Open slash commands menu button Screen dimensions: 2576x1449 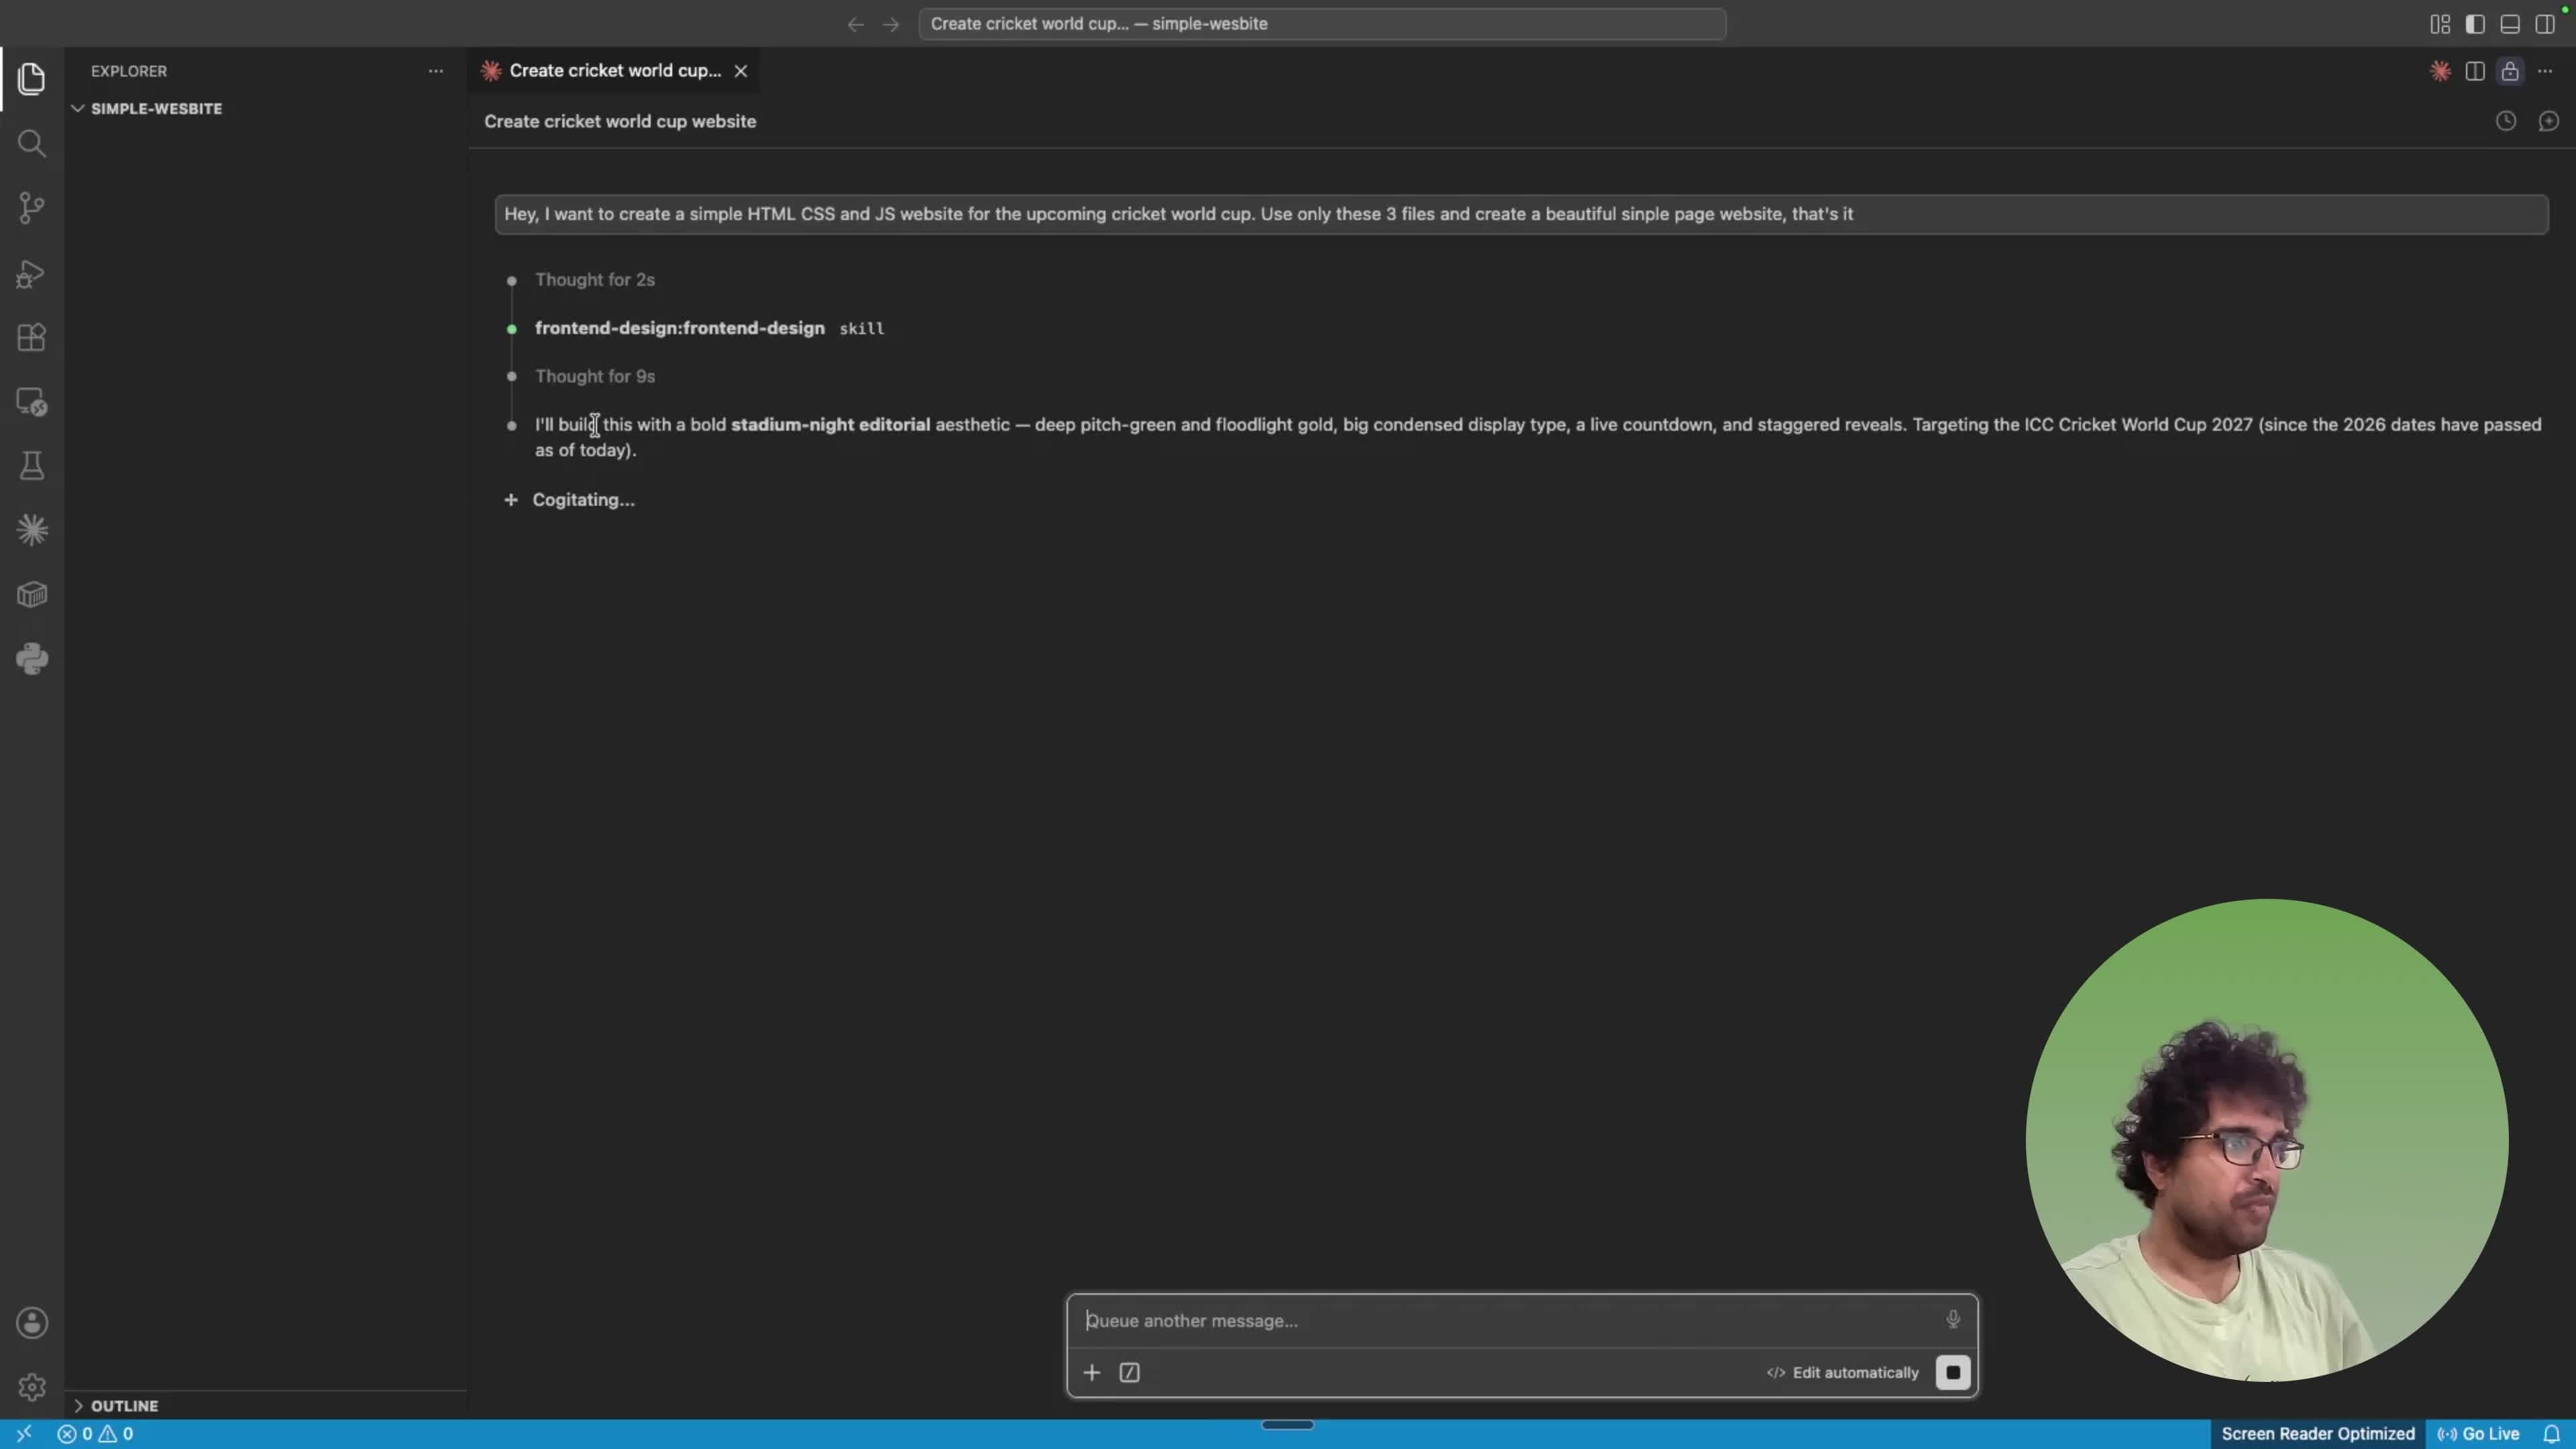(1129, 1373)
